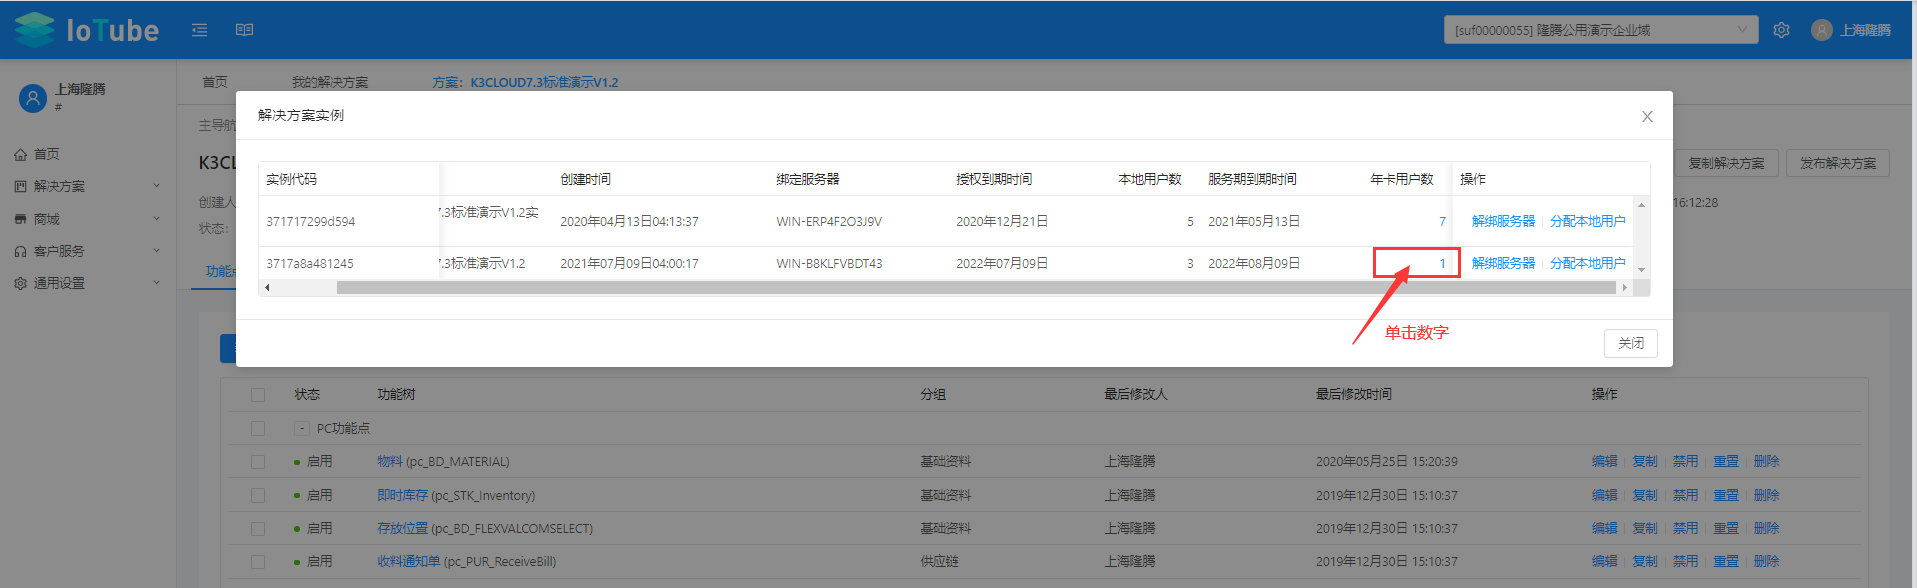Click the 客户服务 headset icon
Viewport: 1917px width, 588px height.
coord(21,251)
